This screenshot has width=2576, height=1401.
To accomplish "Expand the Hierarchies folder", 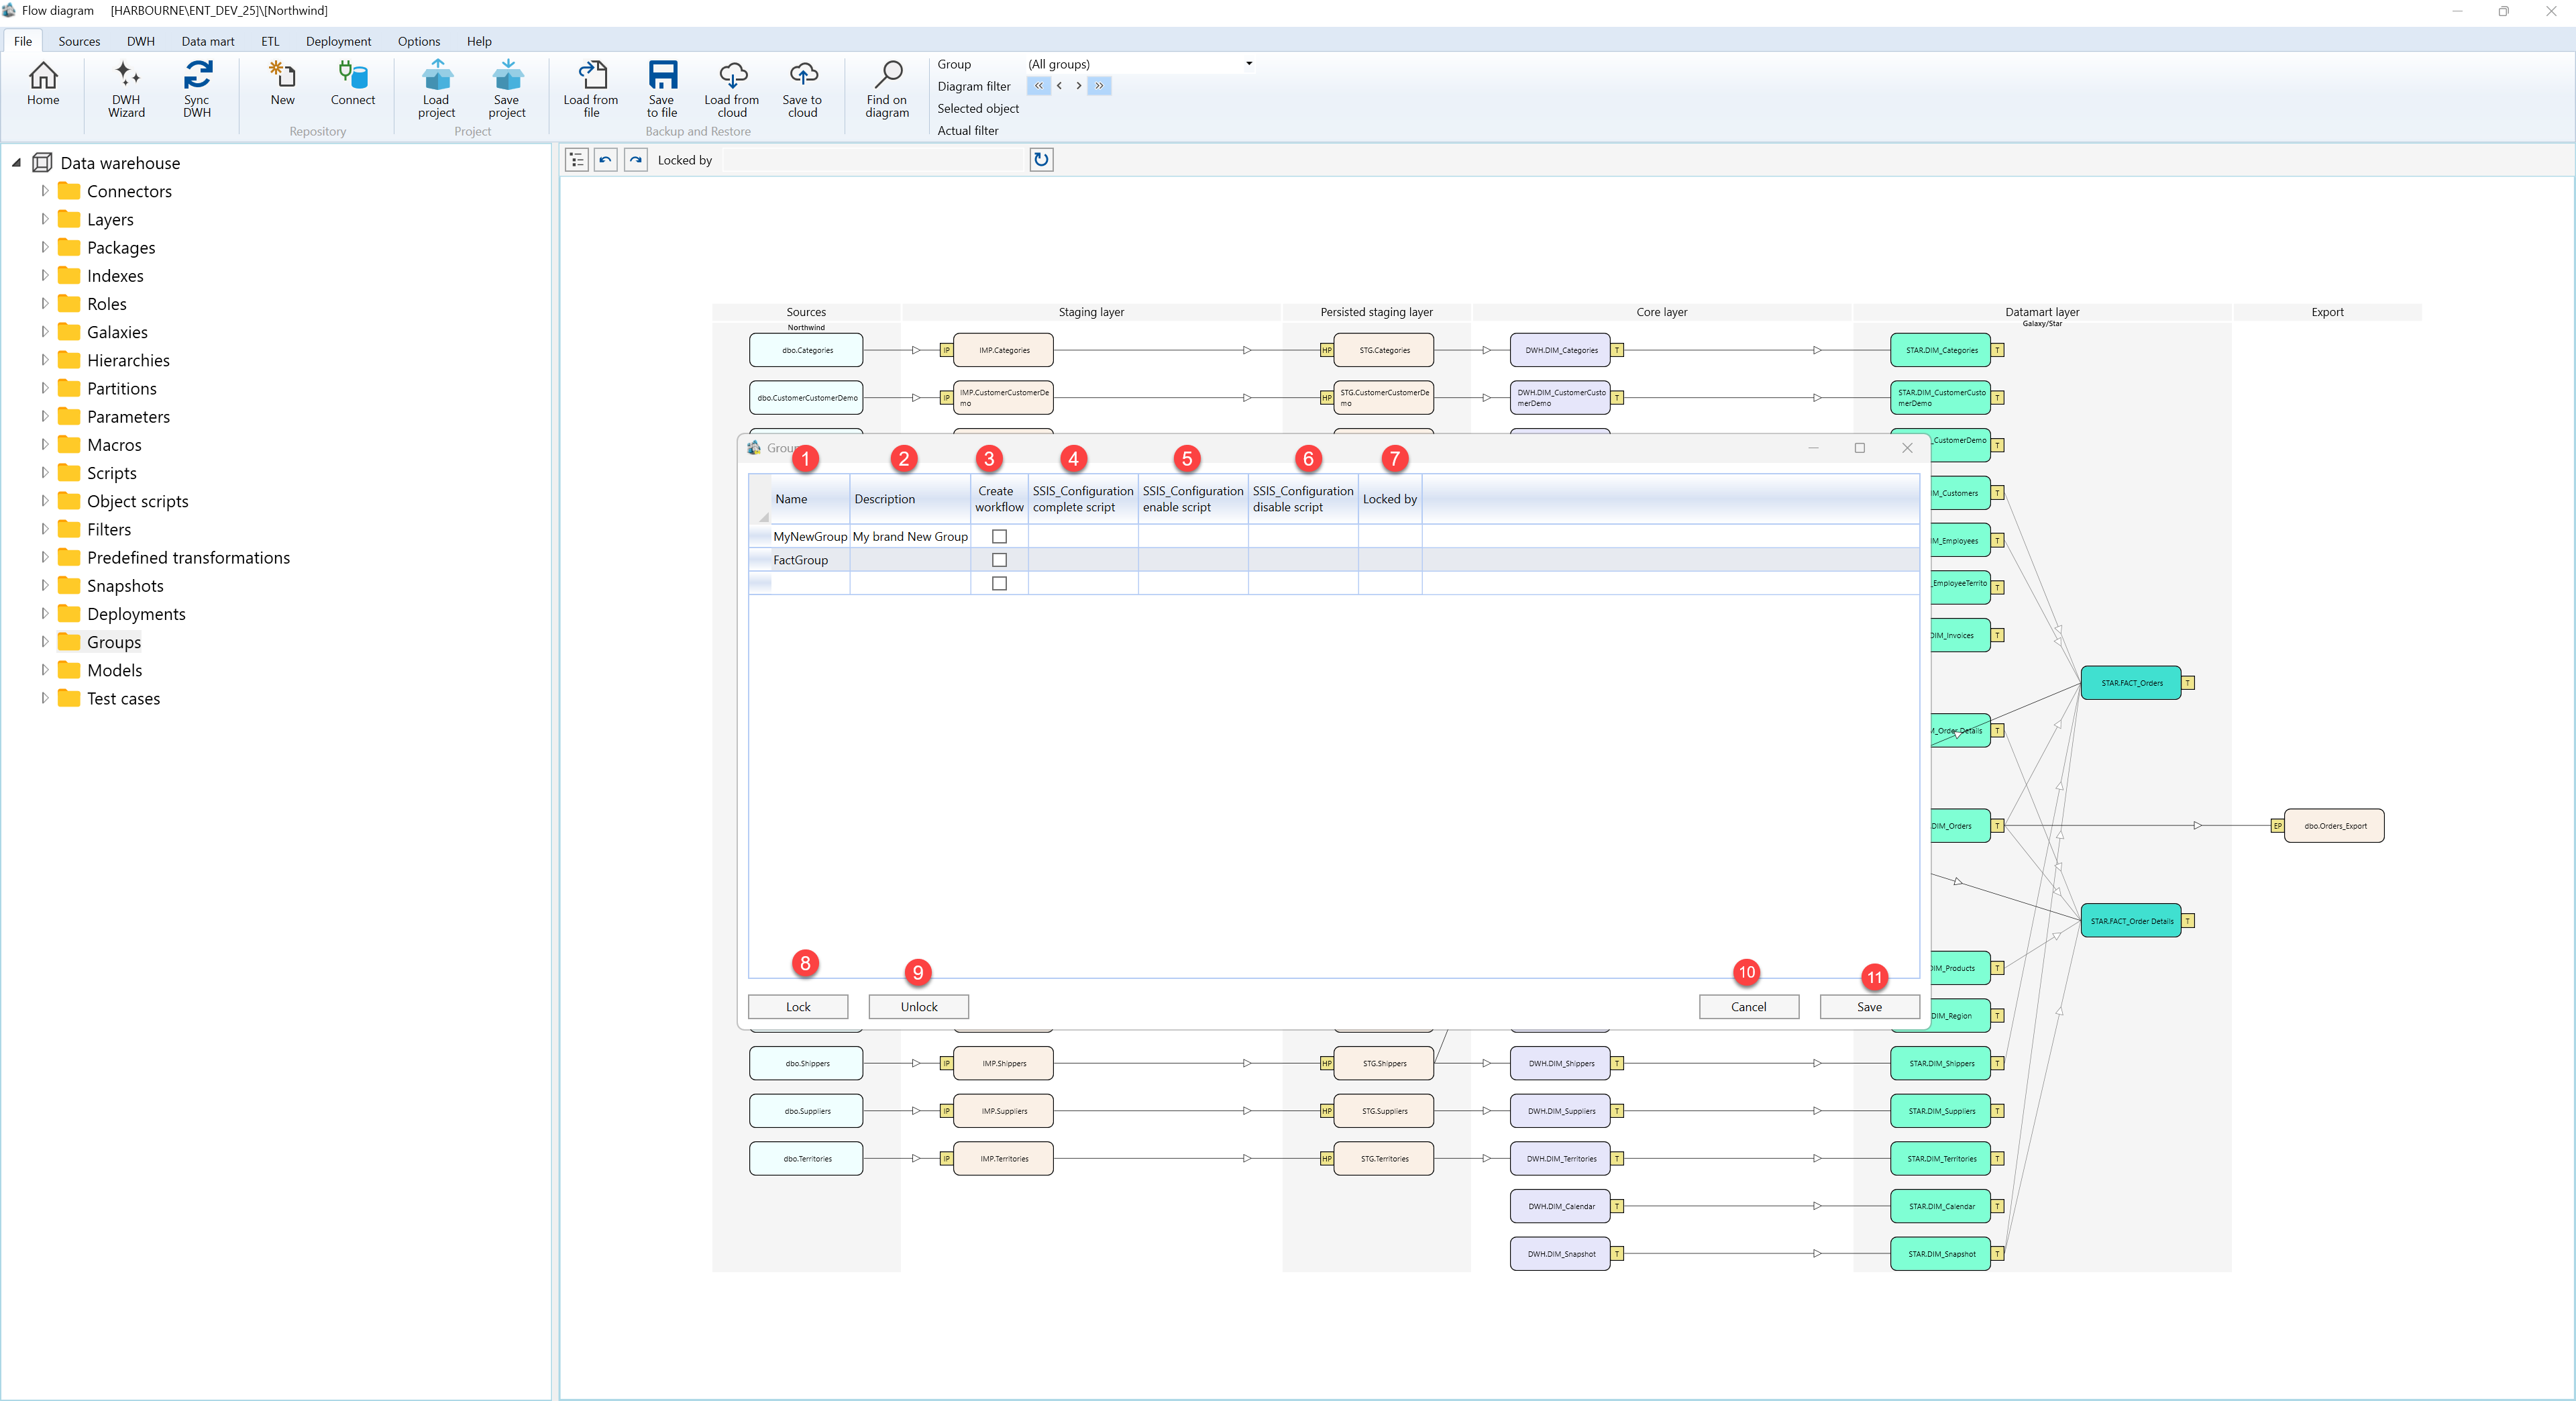I will 44,359.
